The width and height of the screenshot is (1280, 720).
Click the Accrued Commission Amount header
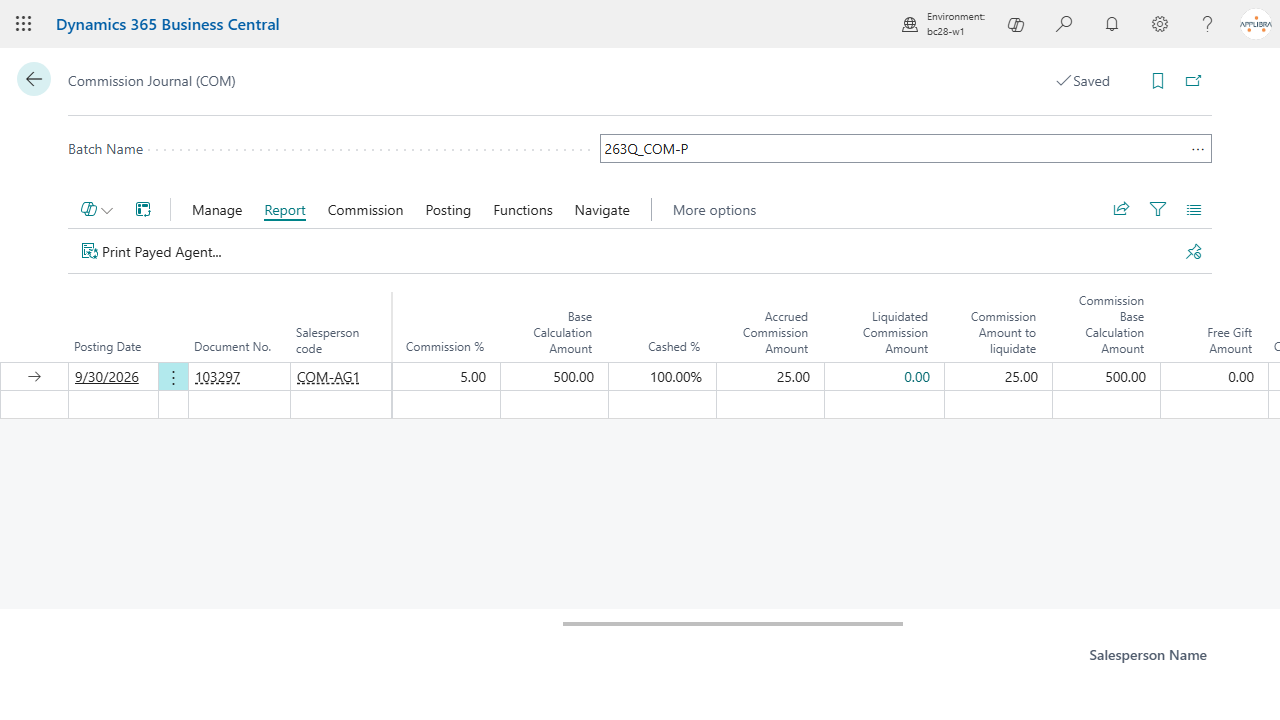click(x=775, y=333)
